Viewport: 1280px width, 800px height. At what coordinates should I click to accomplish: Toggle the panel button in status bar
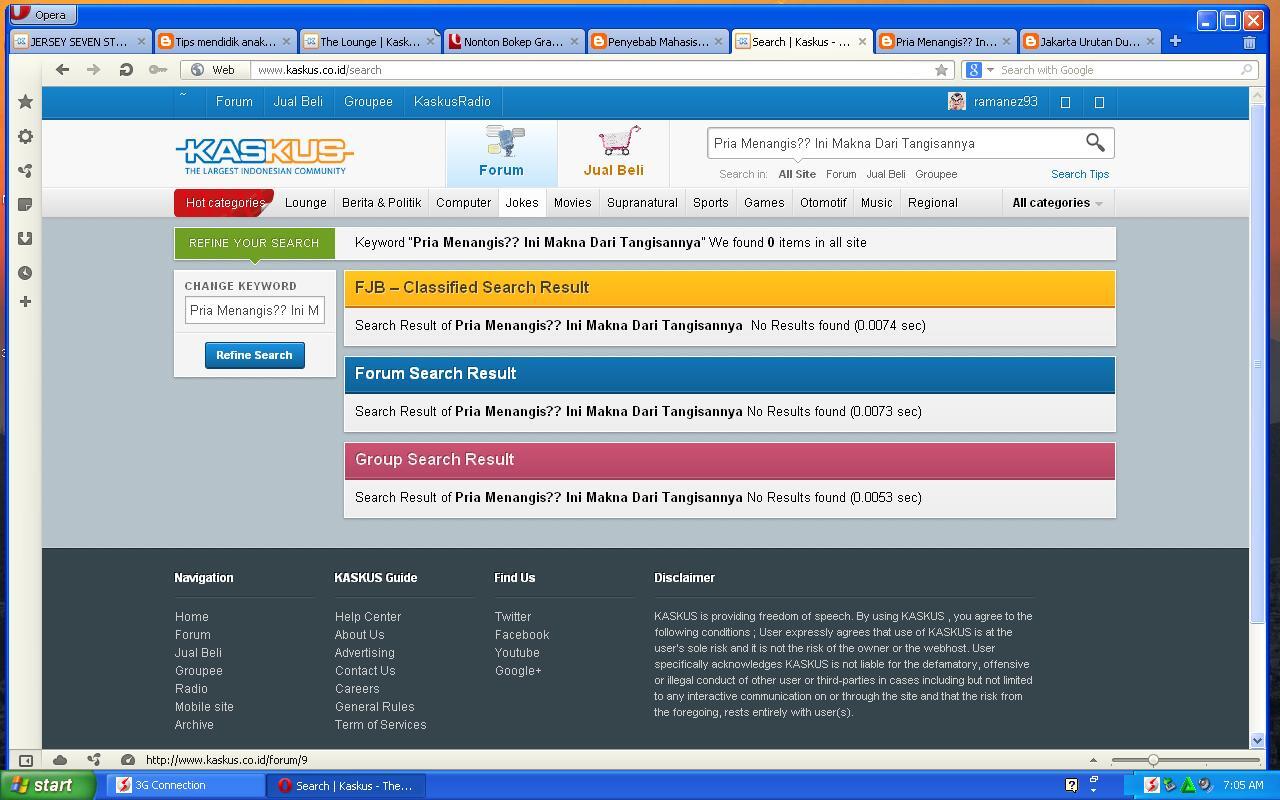click(26, 760)
